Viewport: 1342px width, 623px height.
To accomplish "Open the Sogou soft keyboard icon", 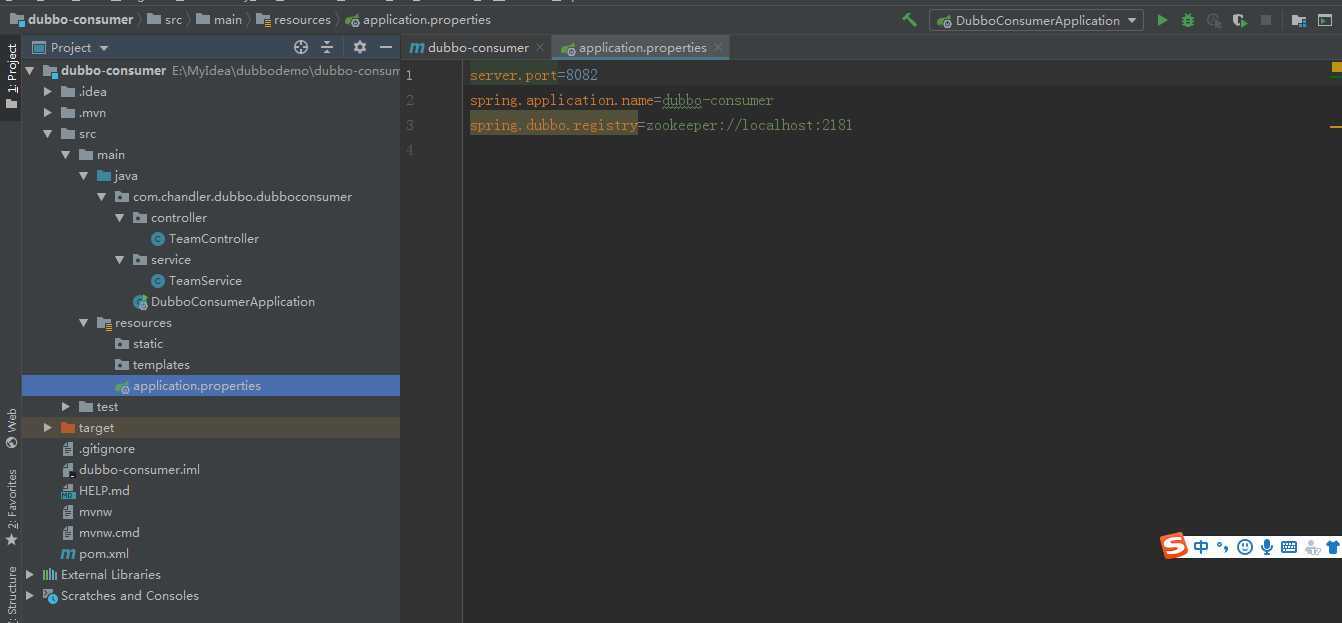I will tap(1289, 547).
